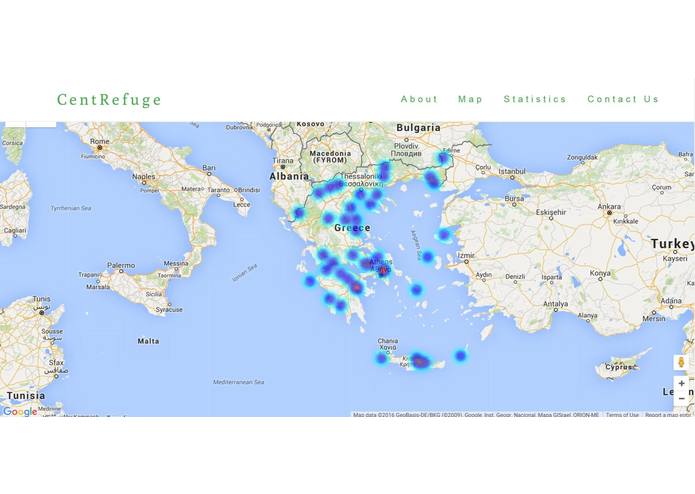695x494 pixels.
Task: Click the Greece country label
Action: coord(352,228)
